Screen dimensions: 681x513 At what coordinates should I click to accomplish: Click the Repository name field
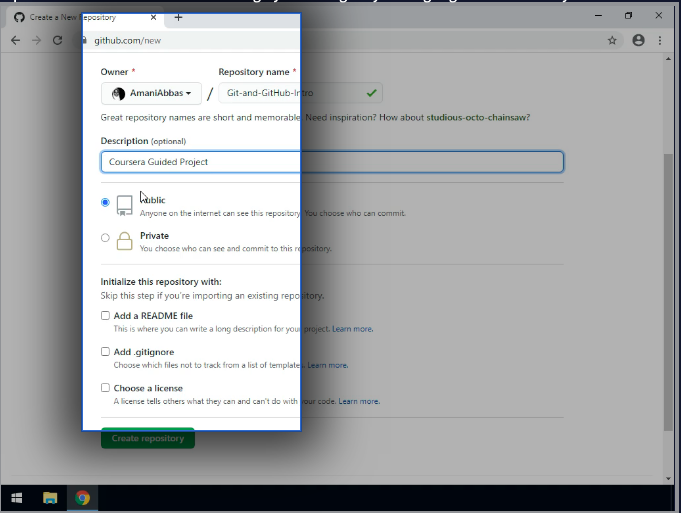300,93
